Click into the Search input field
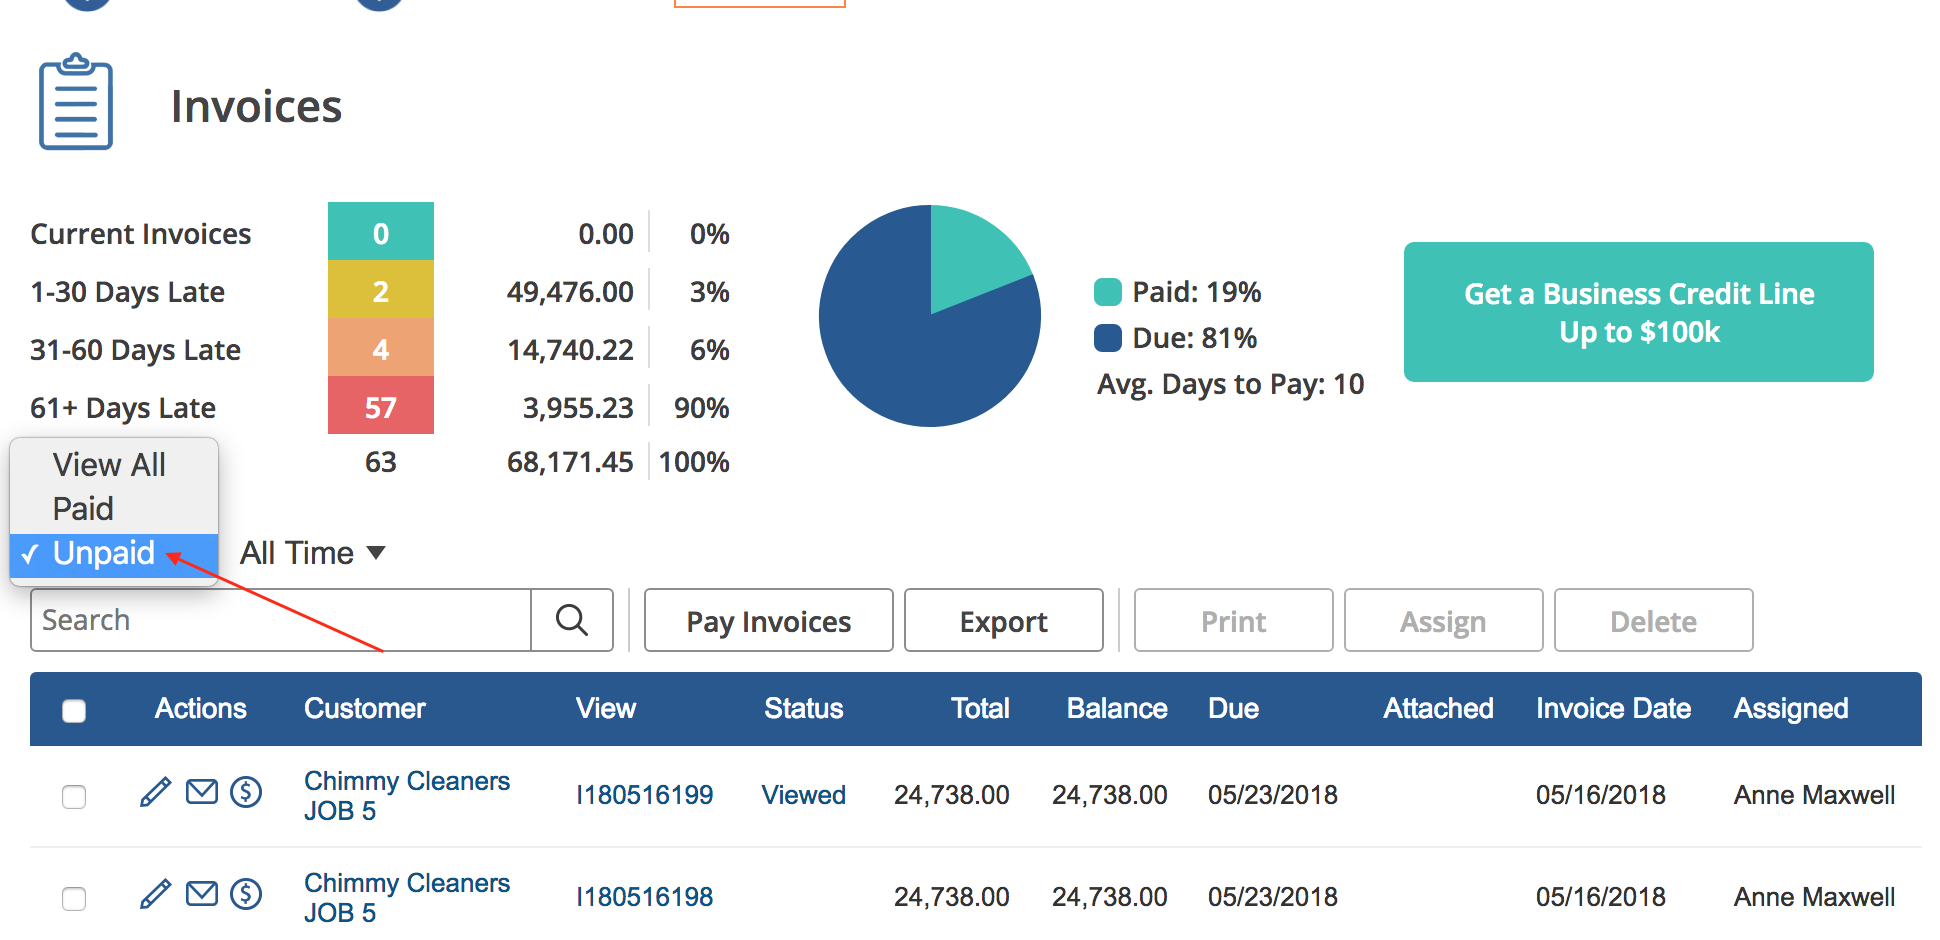 280,620
